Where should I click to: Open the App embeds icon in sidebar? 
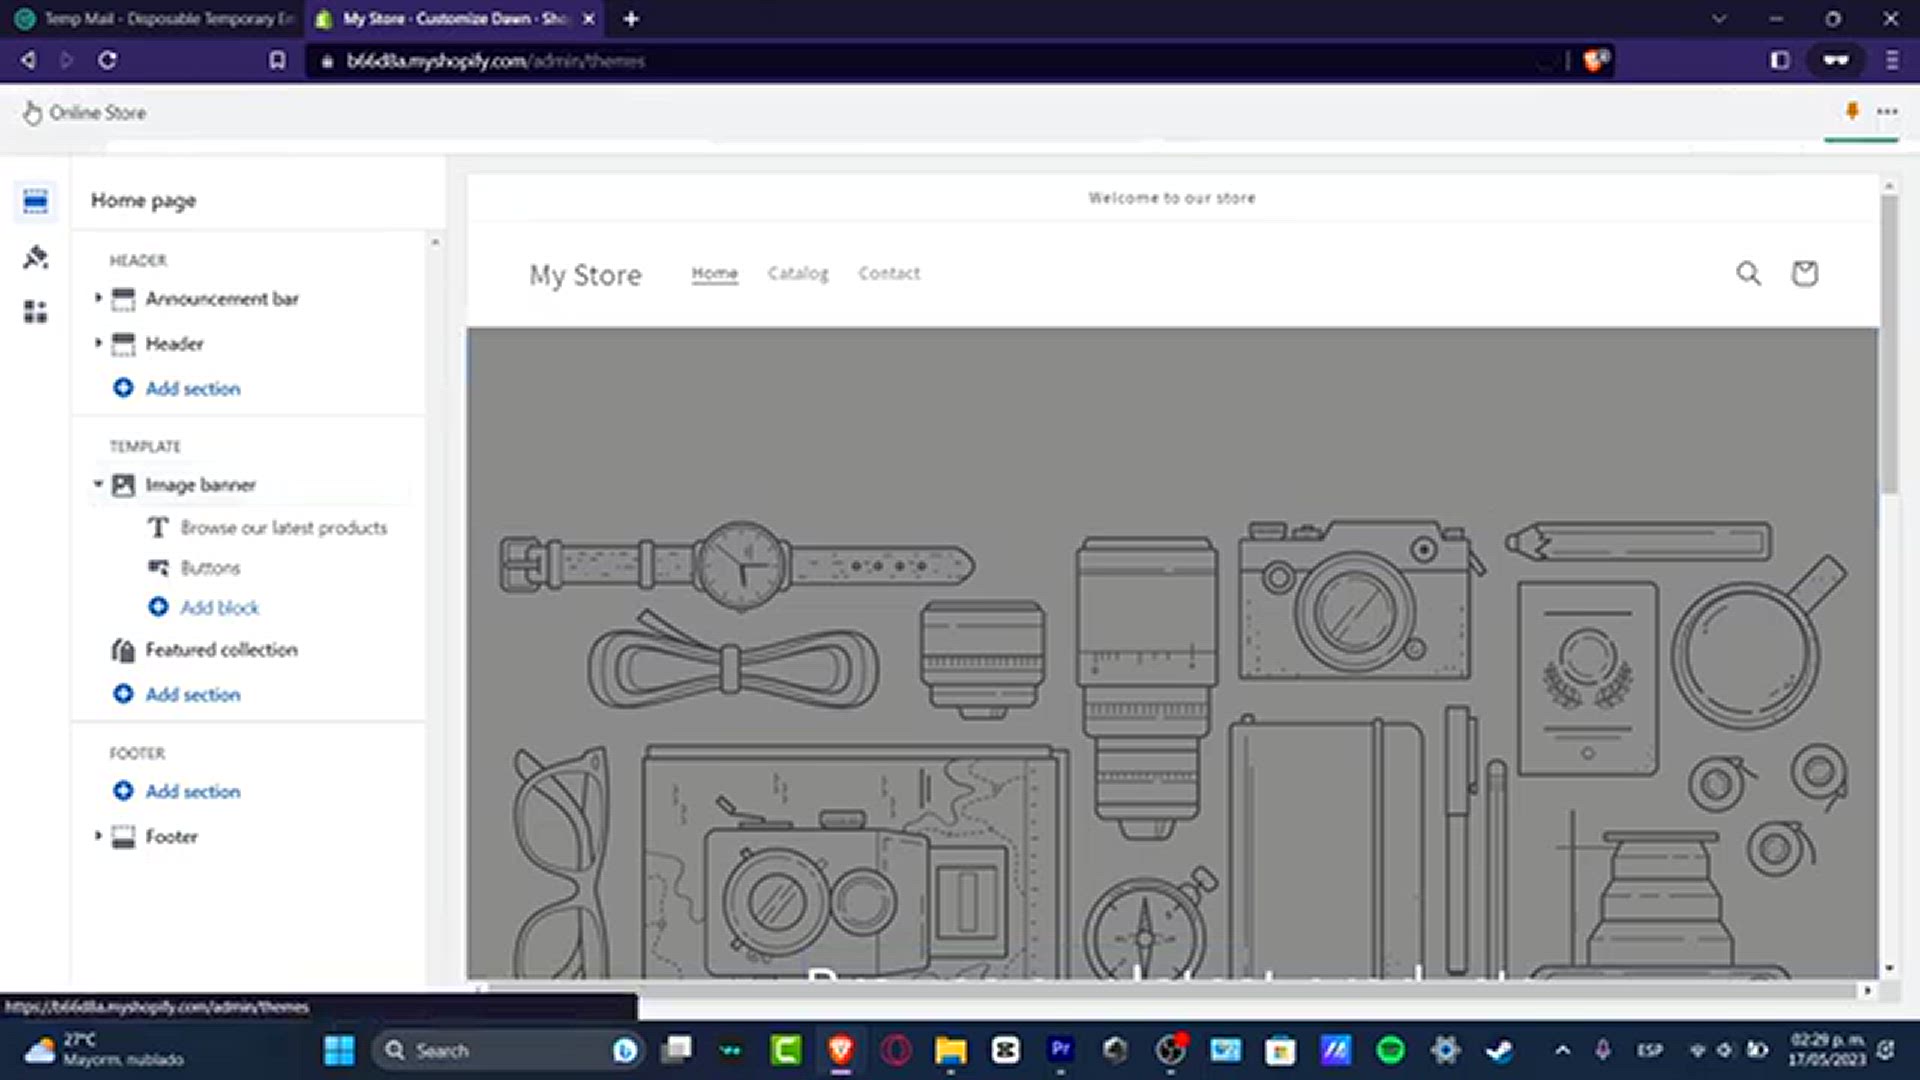(35, 312)
